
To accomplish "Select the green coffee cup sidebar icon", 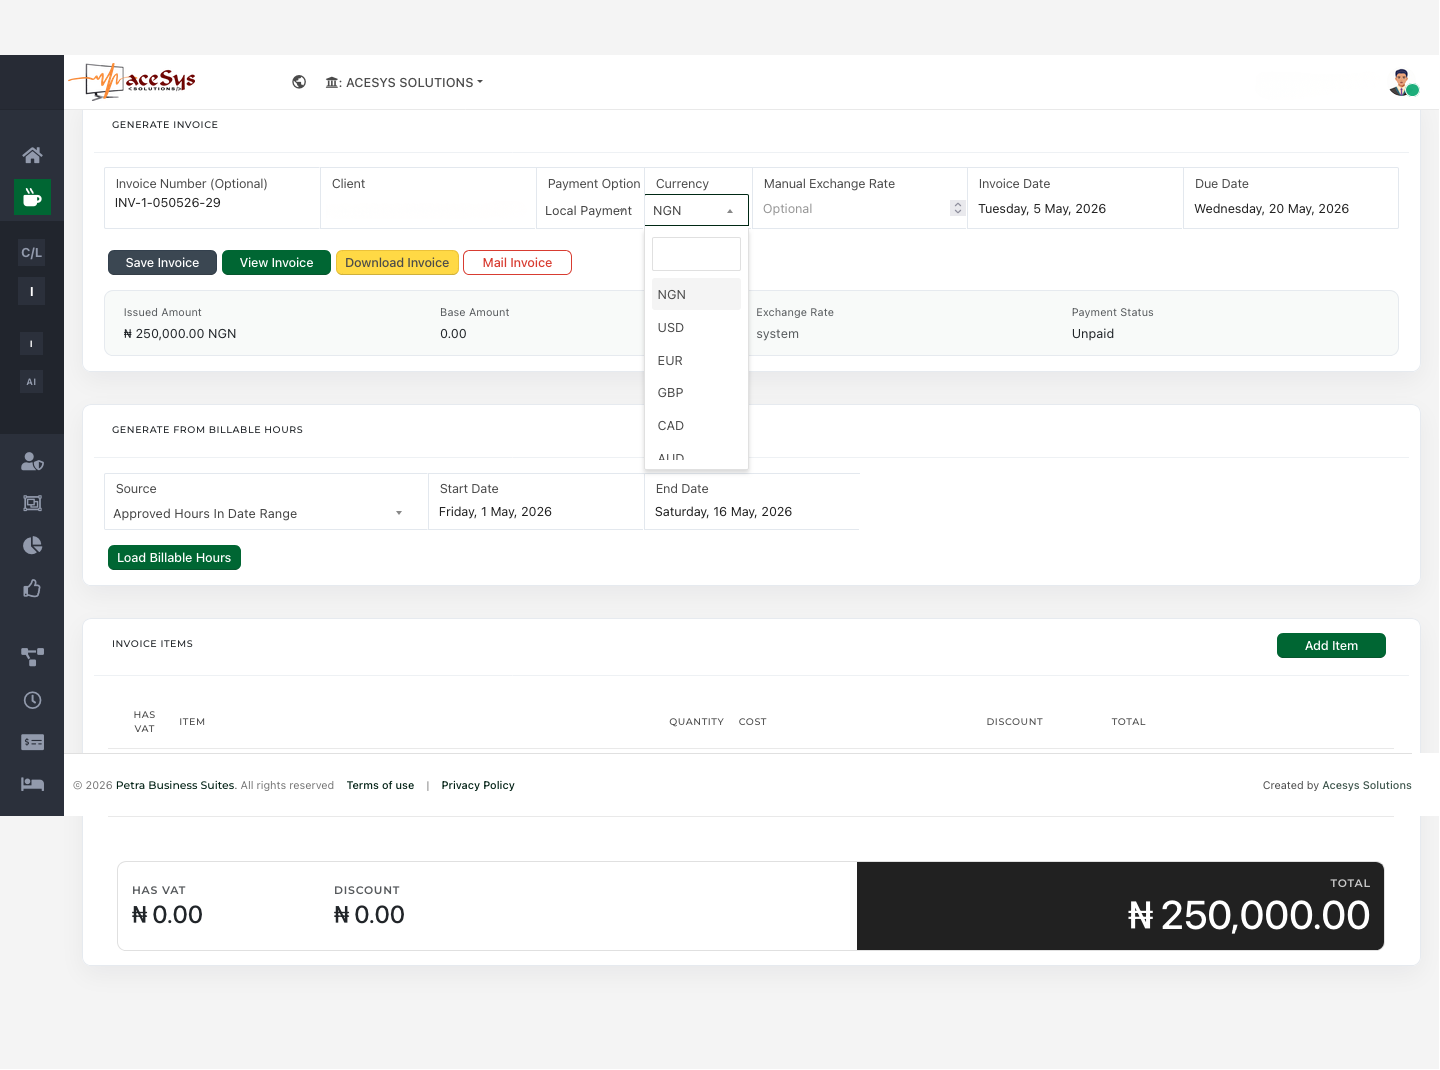I will click(x=32, y=197).
